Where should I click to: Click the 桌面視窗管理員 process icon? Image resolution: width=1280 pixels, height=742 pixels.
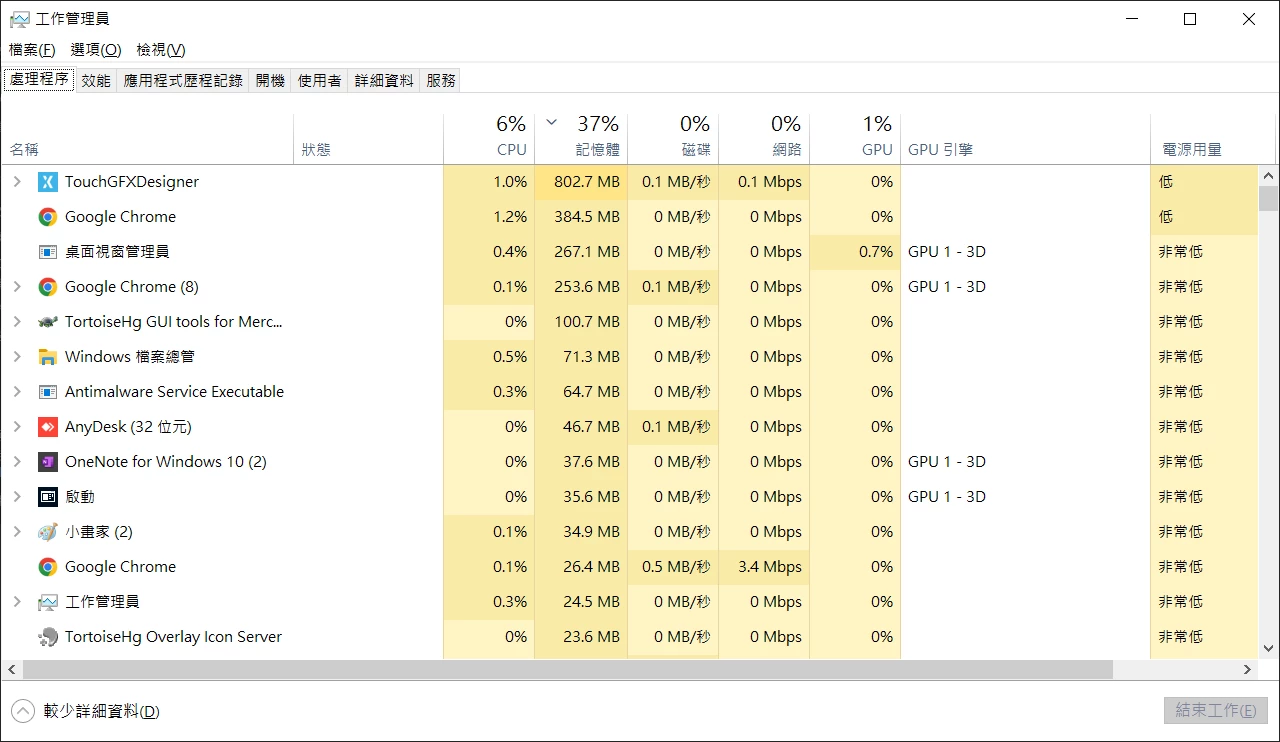tap(47, 252)
